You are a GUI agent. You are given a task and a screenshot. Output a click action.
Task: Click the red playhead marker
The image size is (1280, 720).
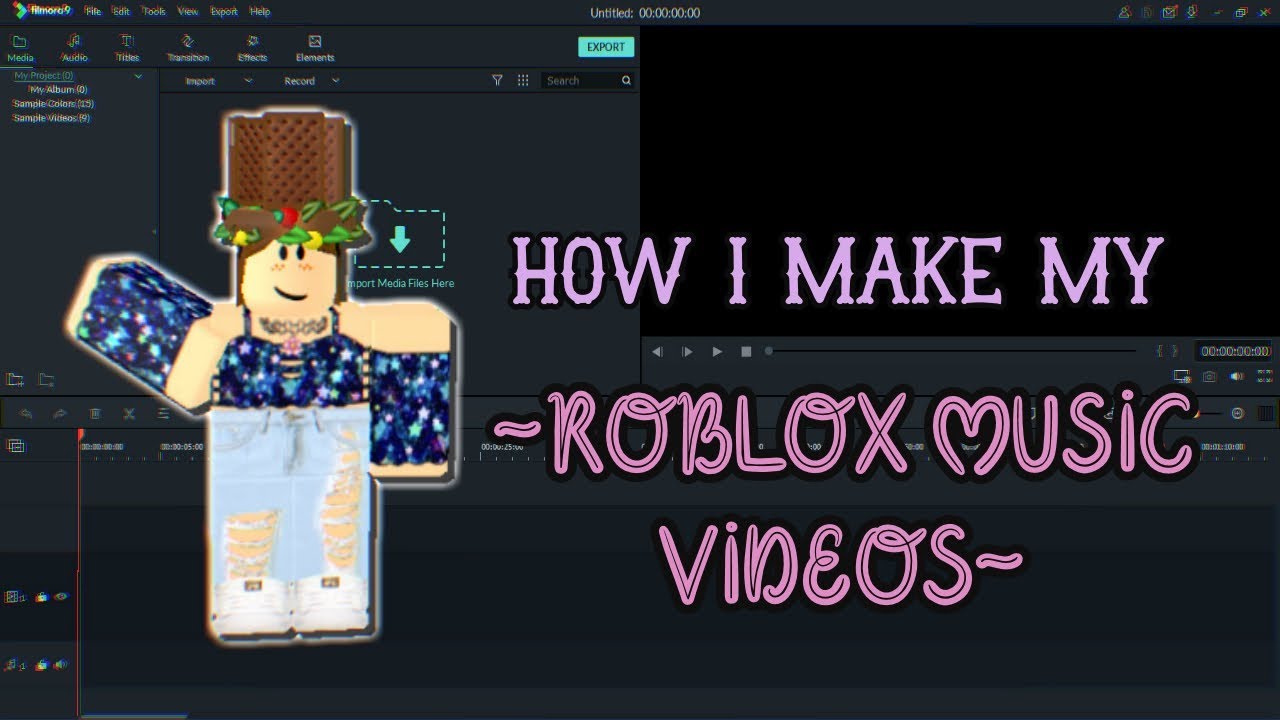coord(80,436)
